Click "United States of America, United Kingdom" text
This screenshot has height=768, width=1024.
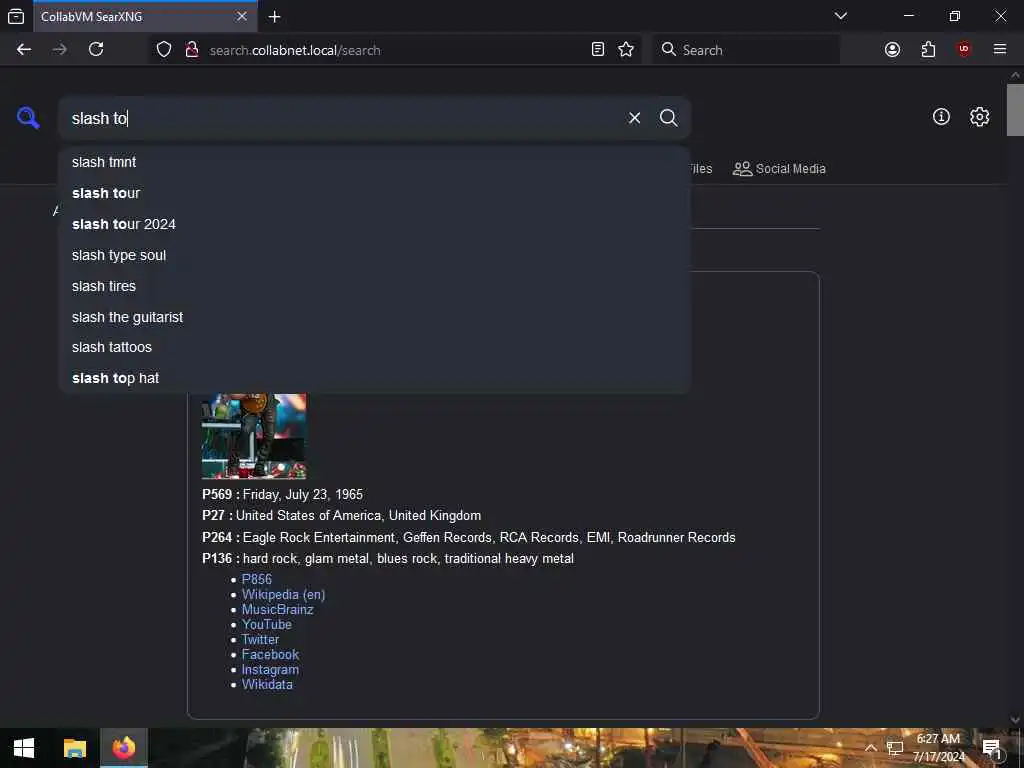(x=358, y=515)
